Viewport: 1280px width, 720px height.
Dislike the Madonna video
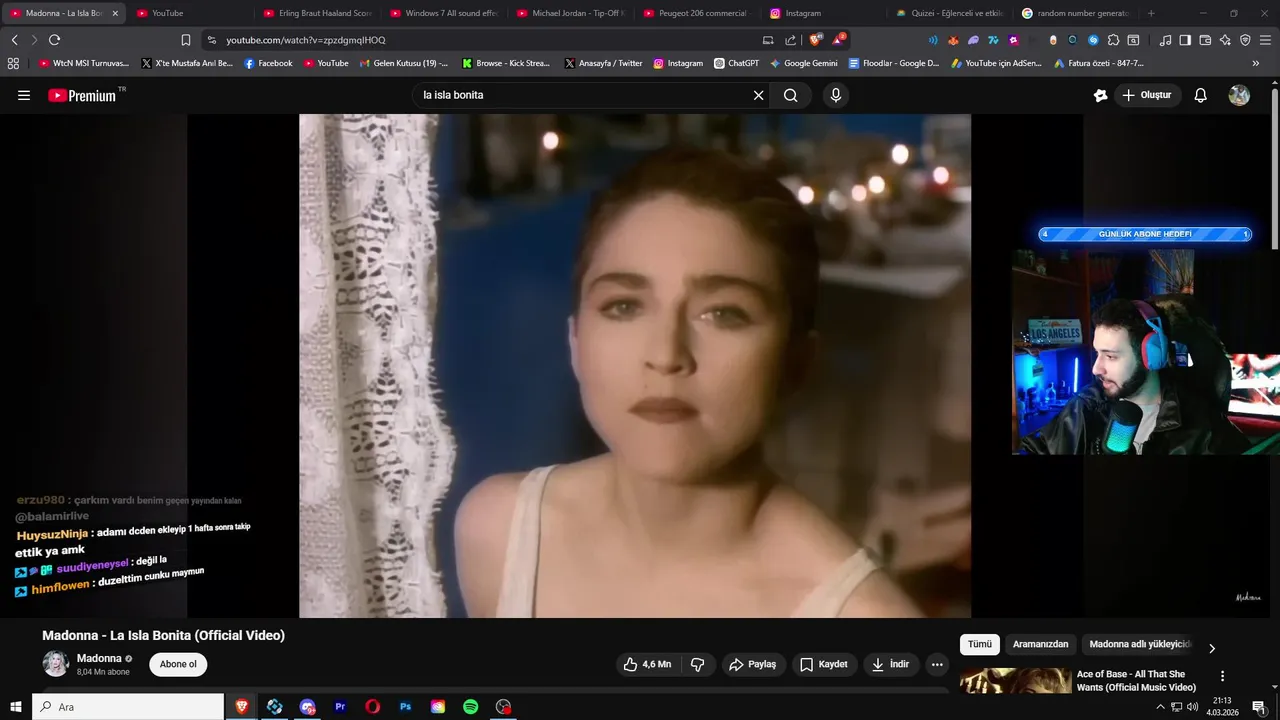point(698,664)
